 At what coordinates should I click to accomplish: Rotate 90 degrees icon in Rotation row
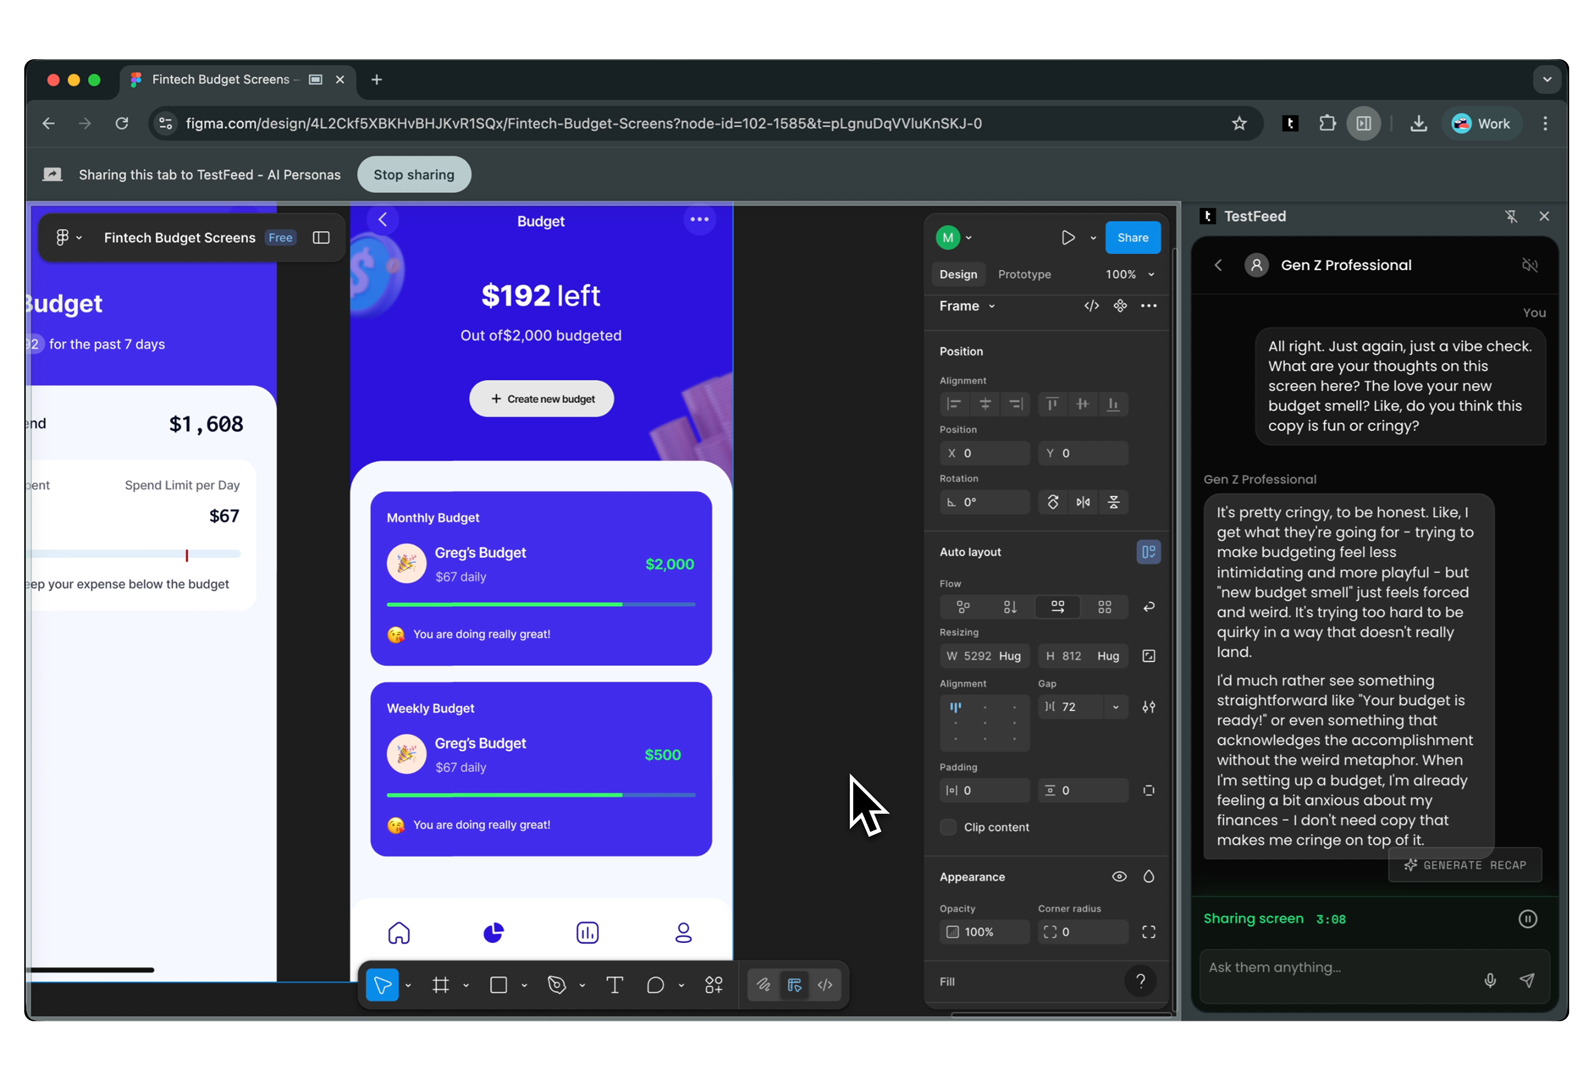pos(1053,502)
